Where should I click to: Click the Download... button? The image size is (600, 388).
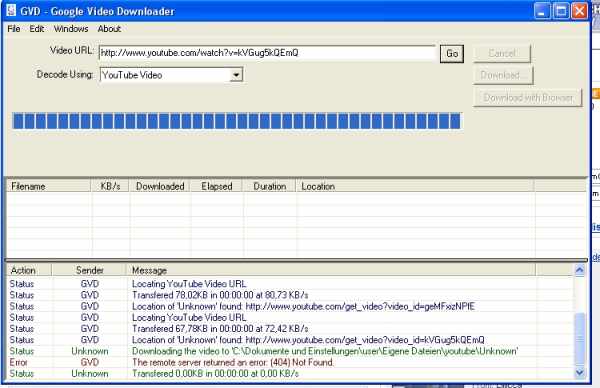coord(503,75)
